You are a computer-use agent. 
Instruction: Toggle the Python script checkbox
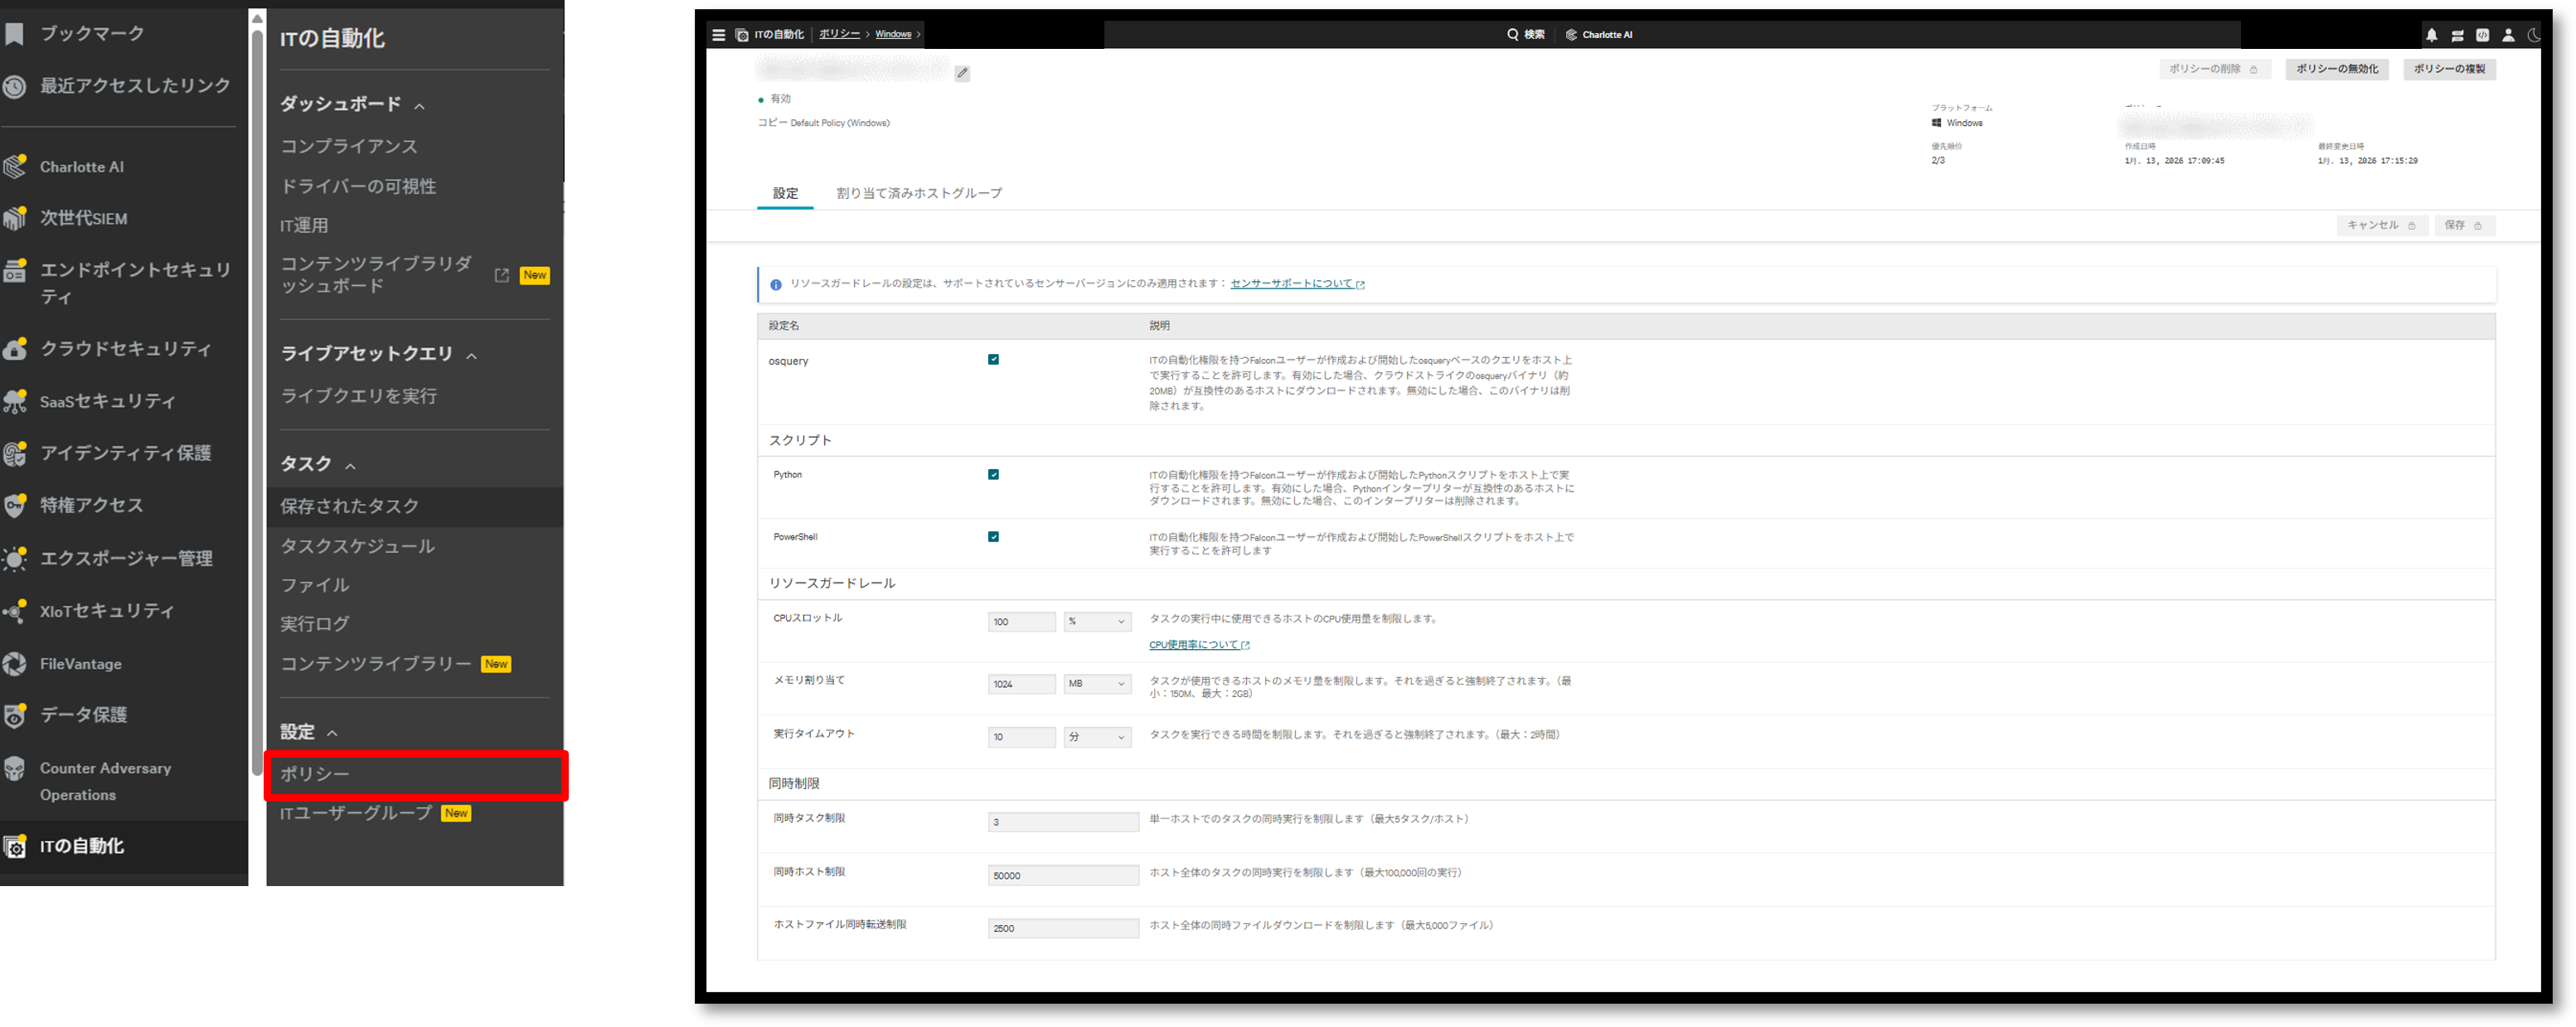993,475
